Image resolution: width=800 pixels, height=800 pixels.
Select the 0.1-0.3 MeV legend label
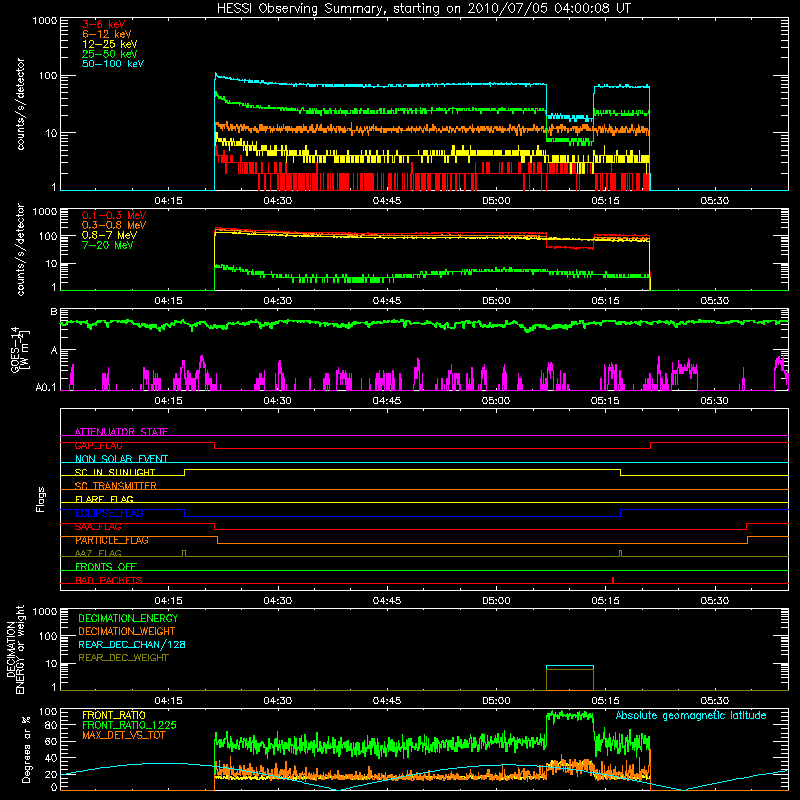pyautogui.click(x=114, y=215)
